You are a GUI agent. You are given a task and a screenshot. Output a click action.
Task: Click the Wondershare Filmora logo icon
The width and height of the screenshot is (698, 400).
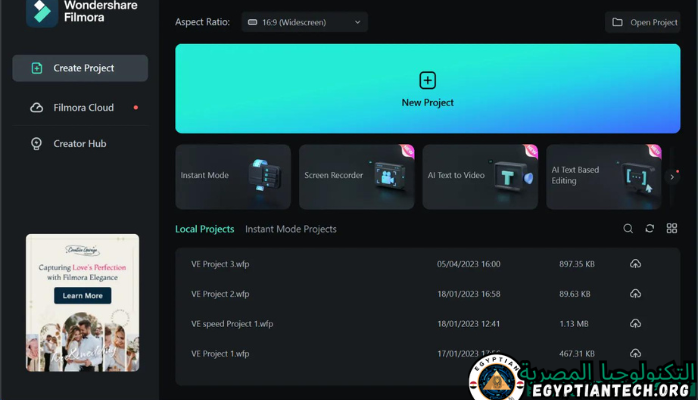[42, 12]
